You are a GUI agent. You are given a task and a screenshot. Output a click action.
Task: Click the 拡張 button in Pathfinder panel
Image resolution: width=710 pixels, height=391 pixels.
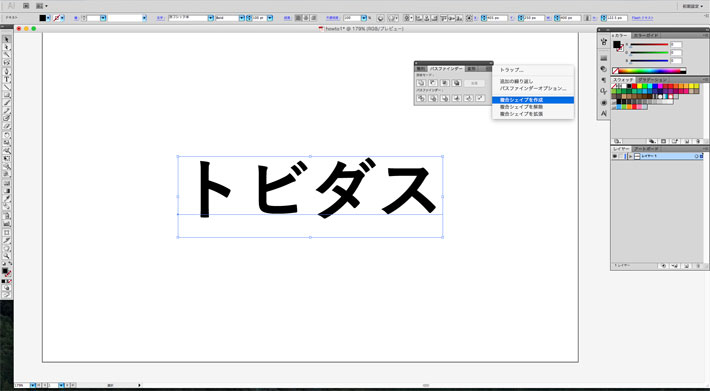click(x=474, y=83)
